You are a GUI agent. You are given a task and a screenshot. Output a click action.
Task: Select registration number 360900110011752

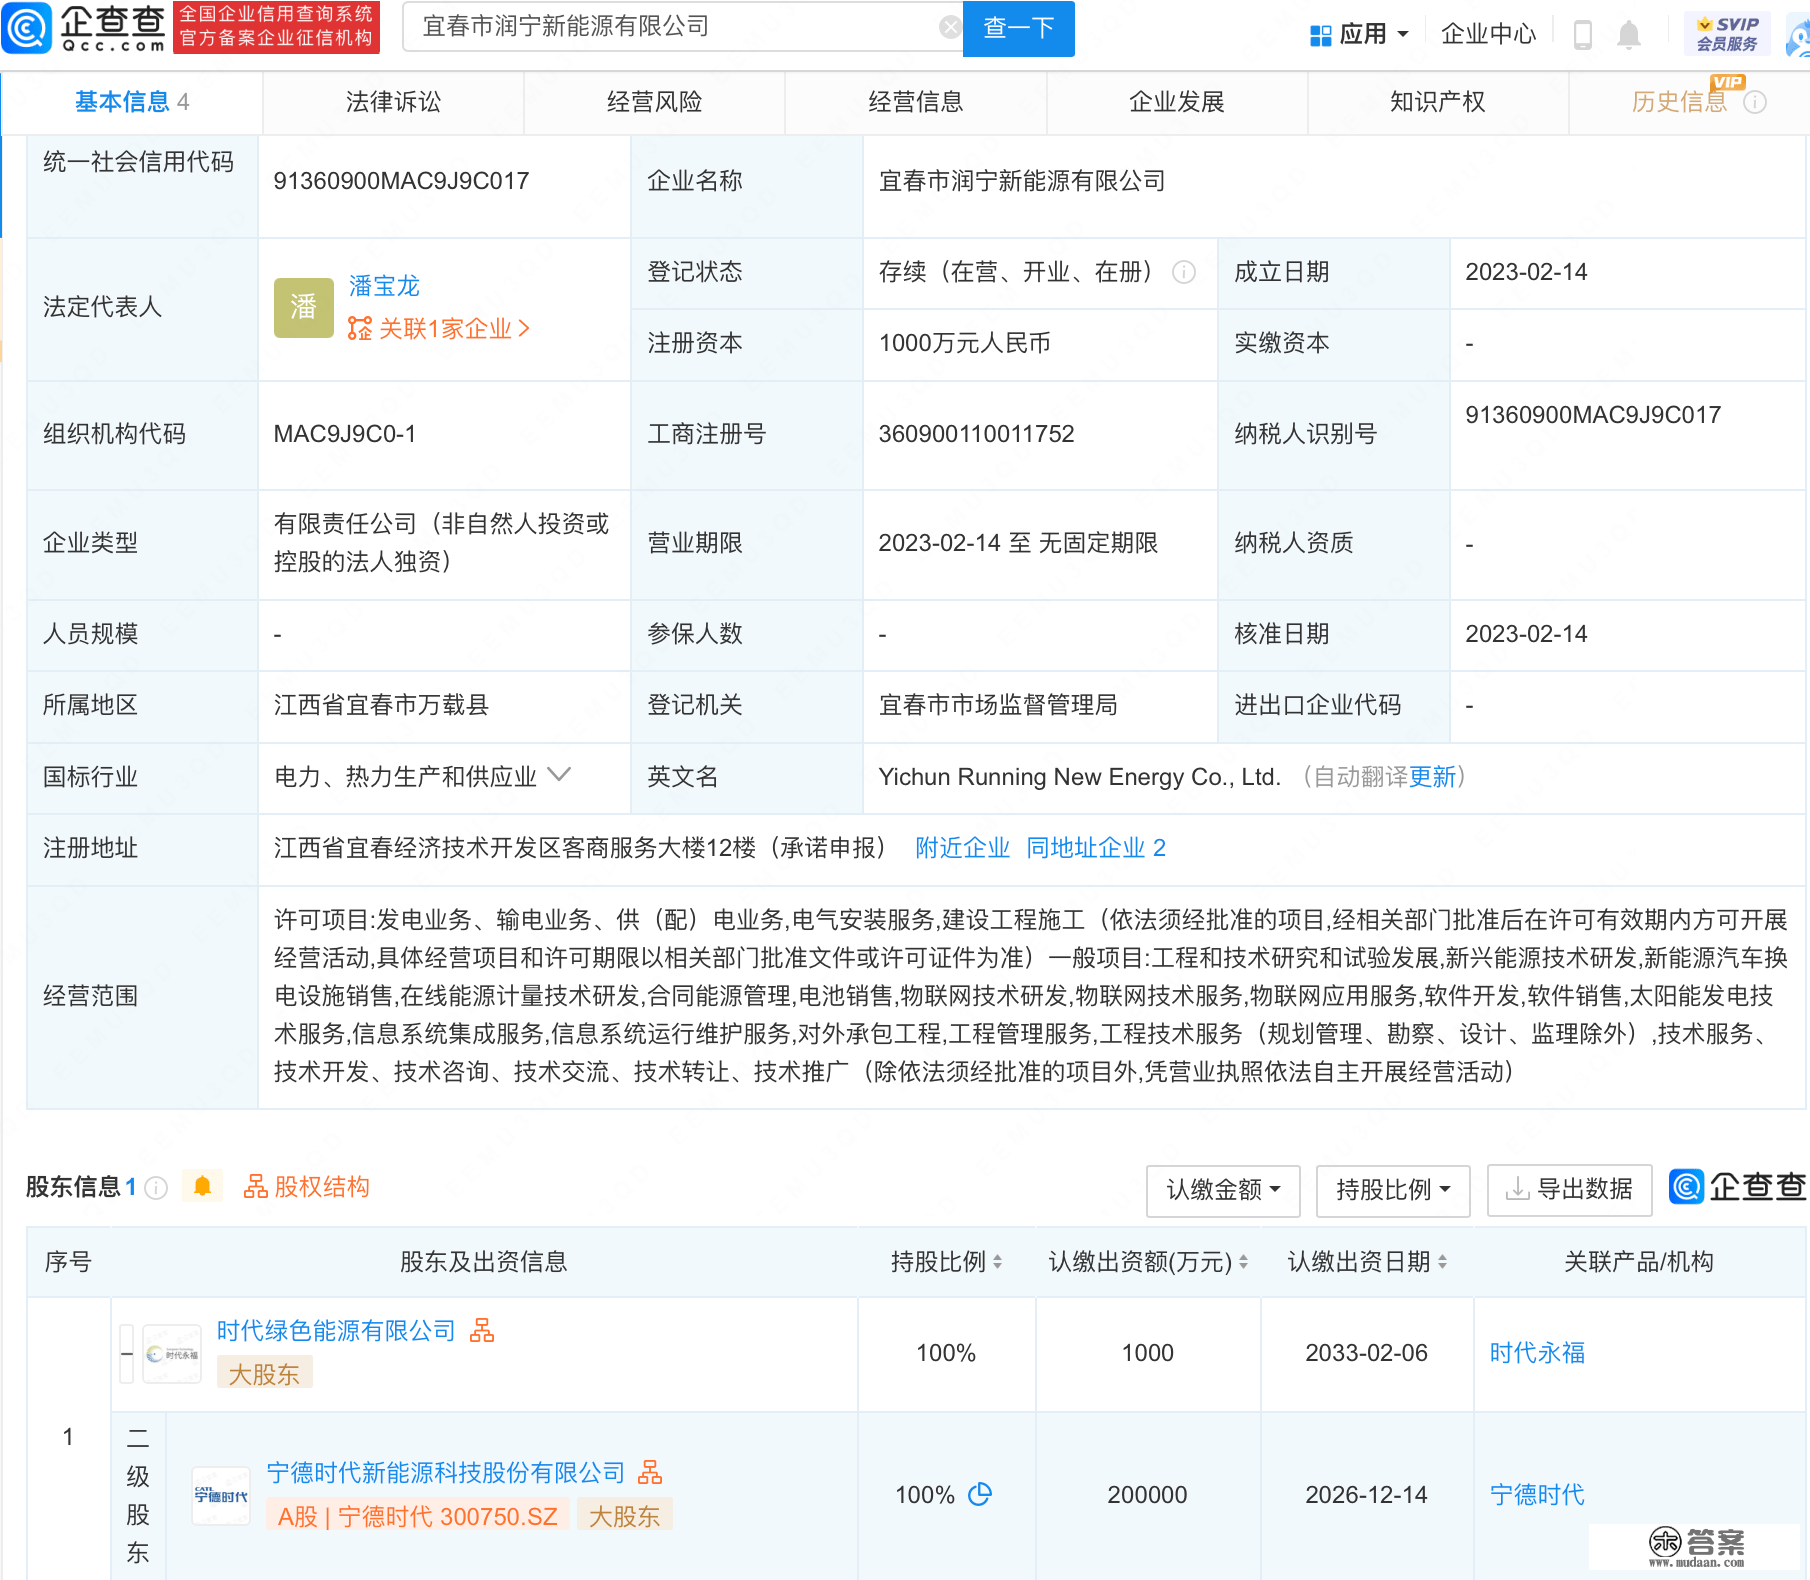coord(976,434)
